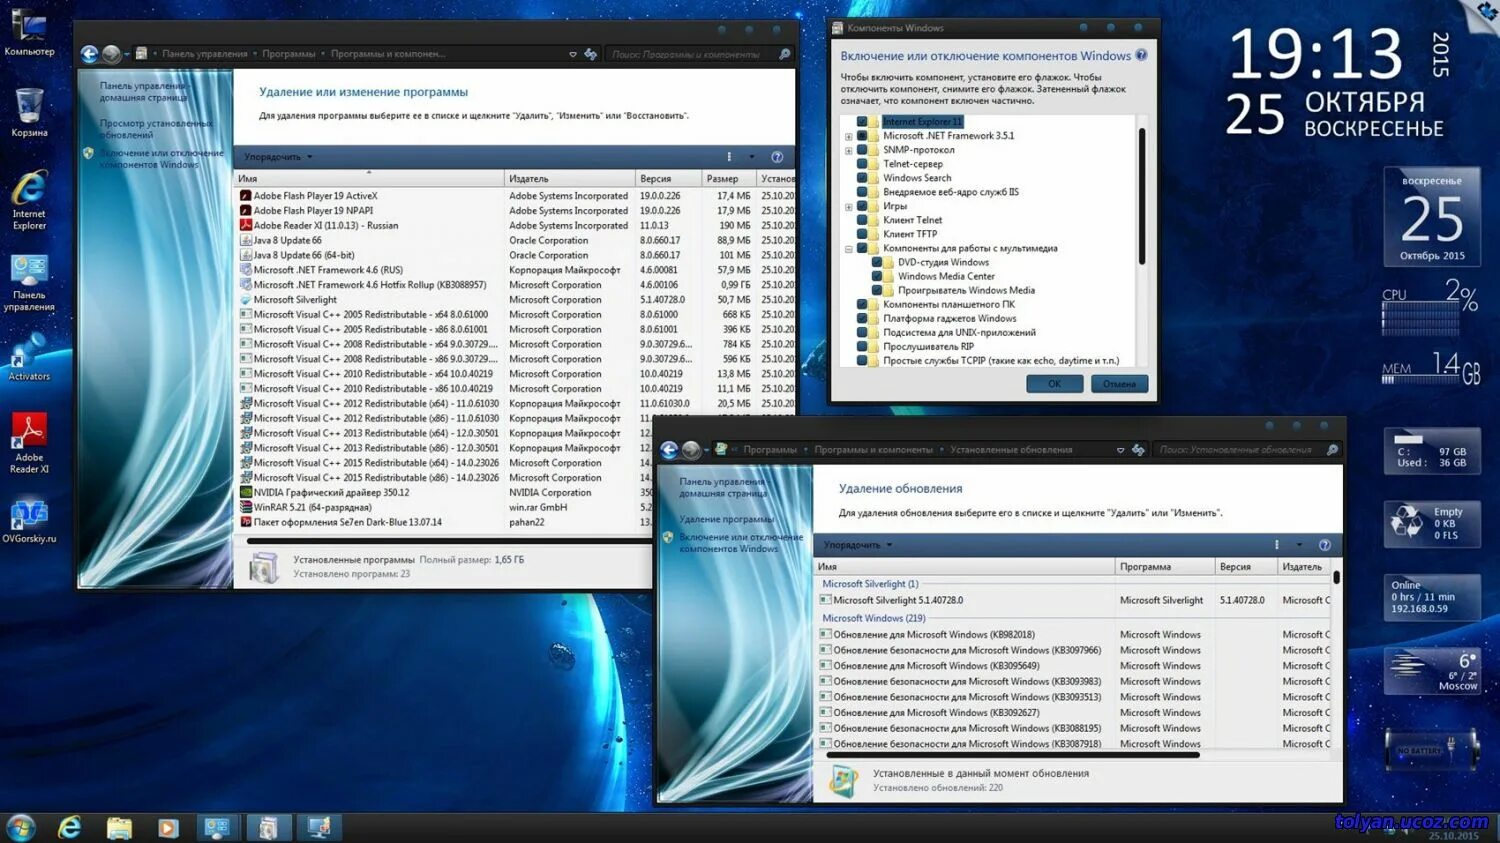The height and width of the screenshot is (843, 1500).
Task: Open Windows Media Player taskbar icon
Action: 168,827
